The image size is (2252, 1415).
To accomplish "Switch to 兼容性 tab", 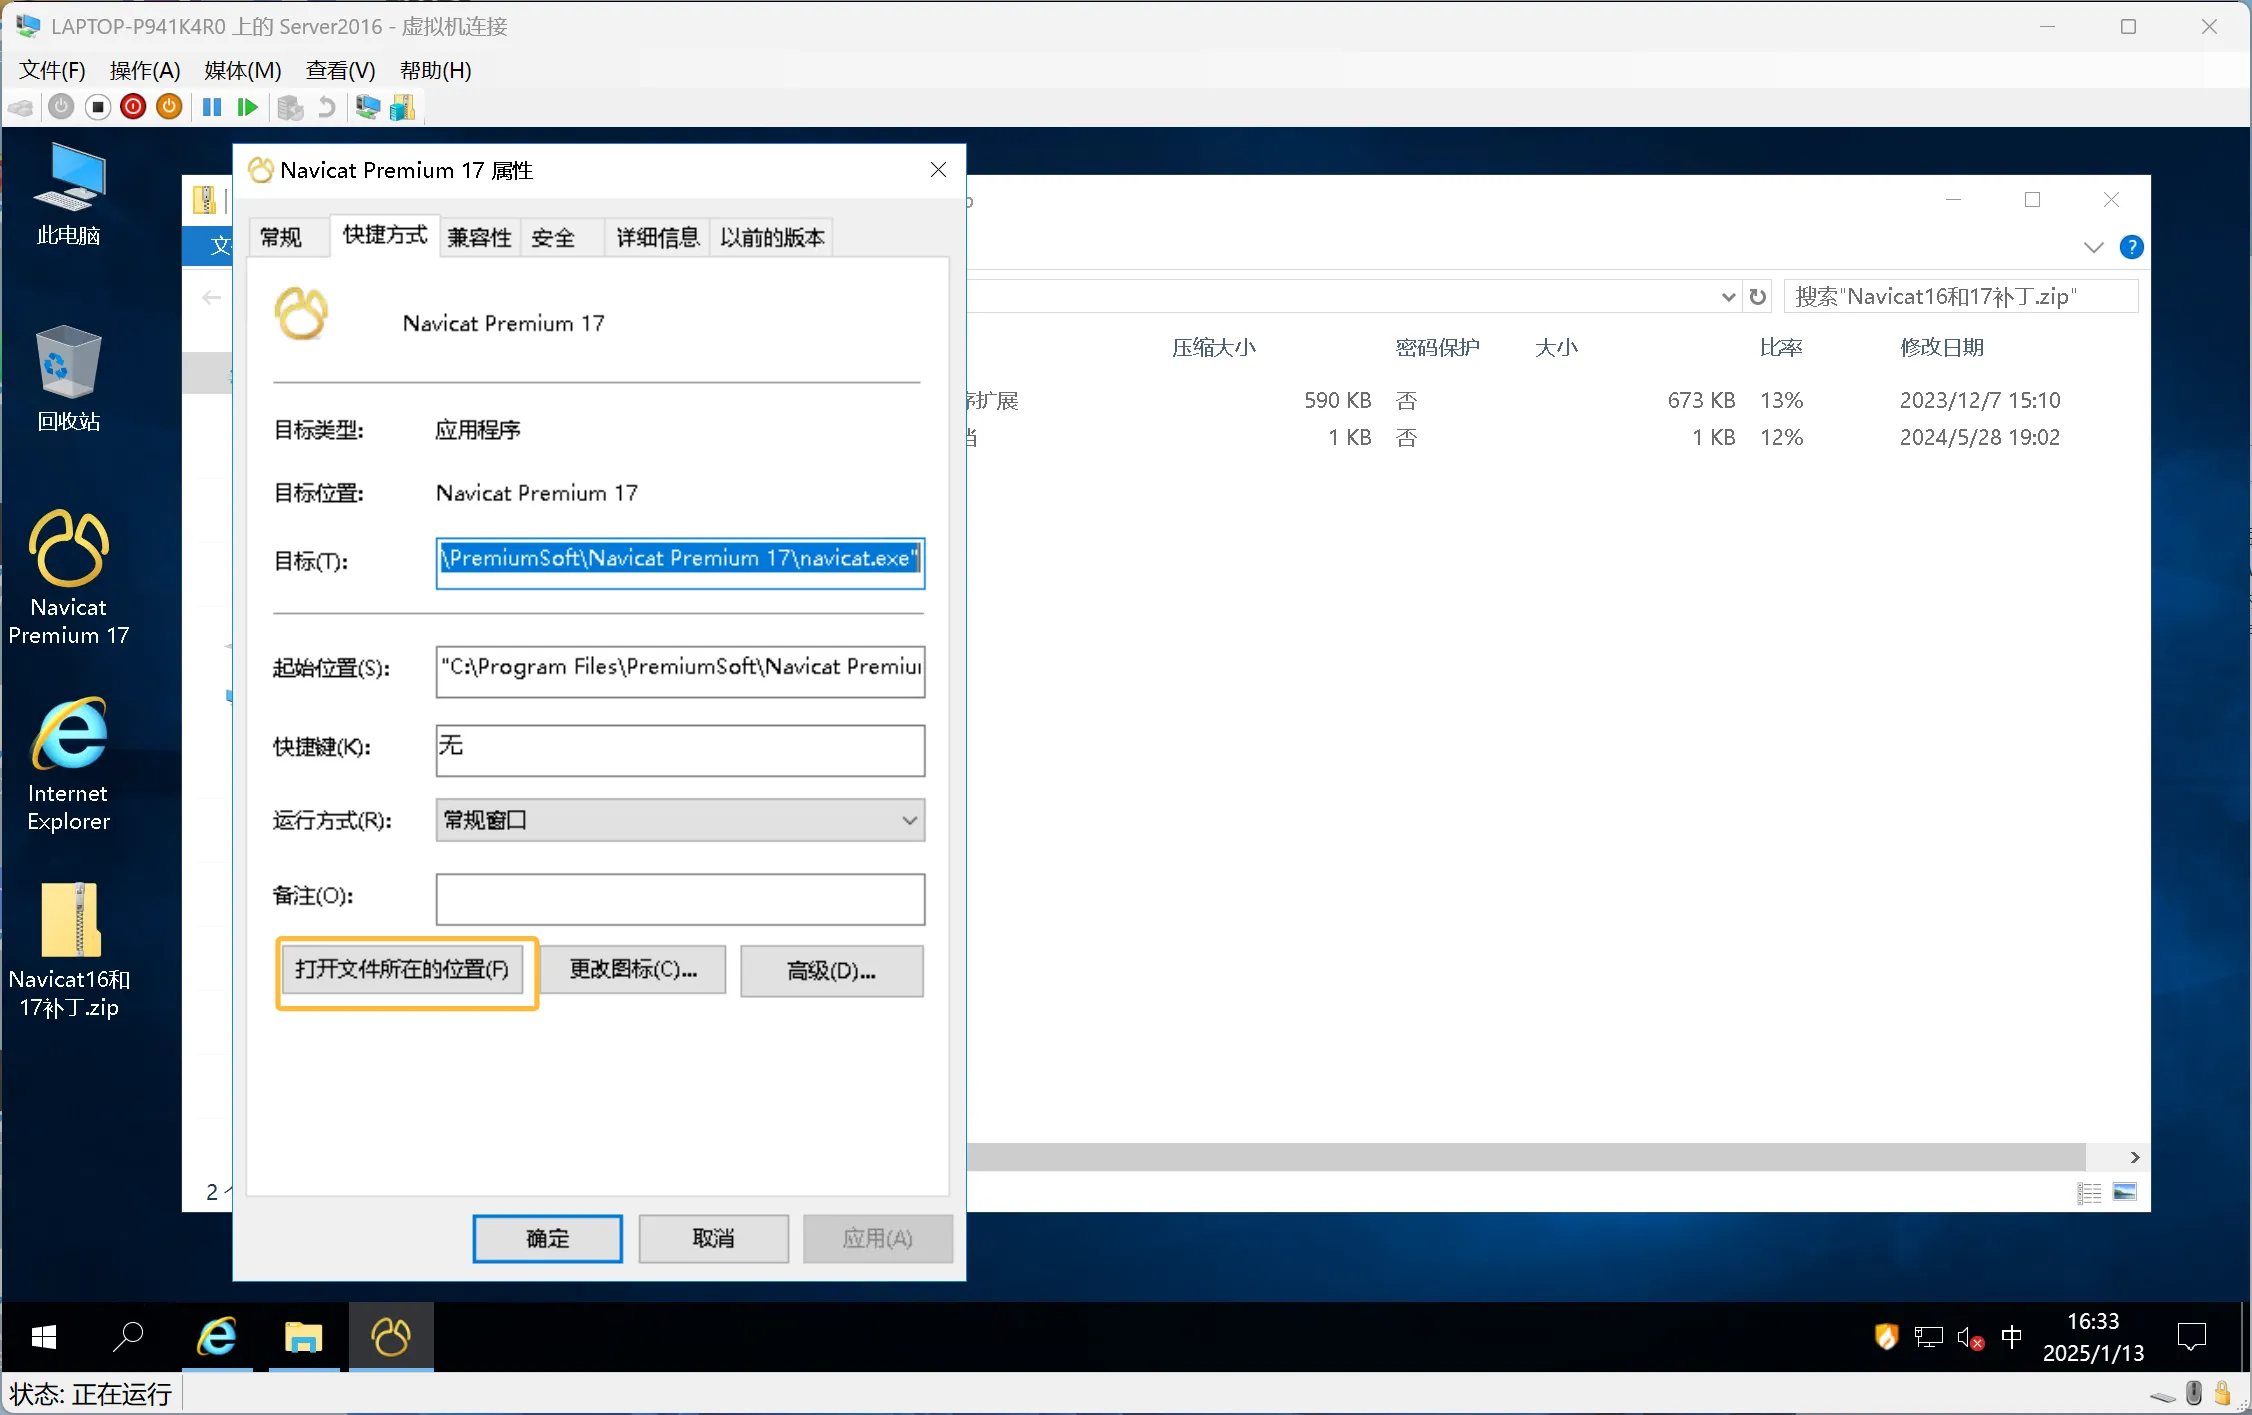I will (x=479, y=238).
